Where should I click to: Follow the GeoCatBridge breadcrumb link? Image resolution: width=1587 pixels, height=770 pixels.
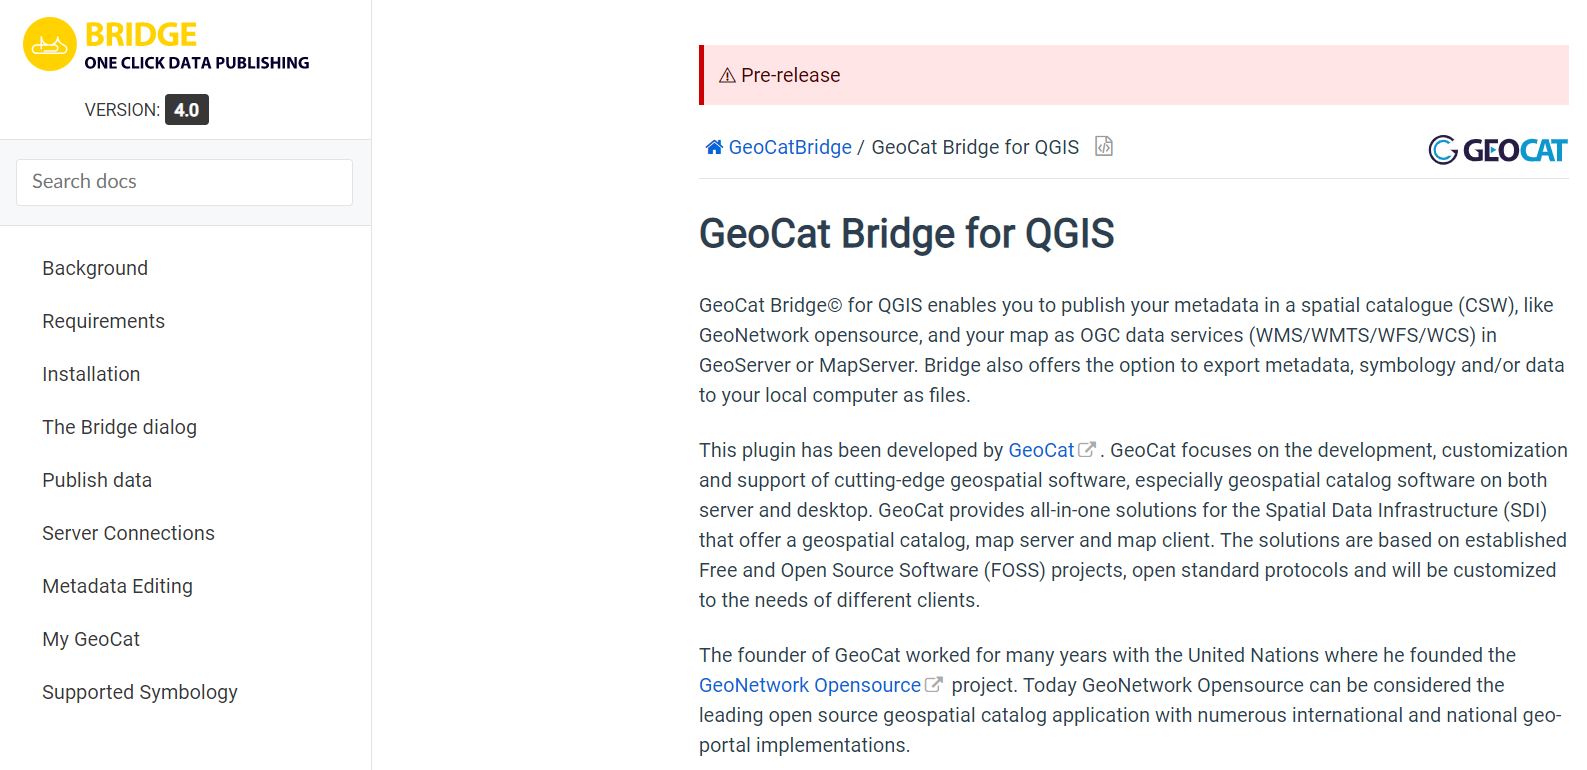(x=790, y=148)
